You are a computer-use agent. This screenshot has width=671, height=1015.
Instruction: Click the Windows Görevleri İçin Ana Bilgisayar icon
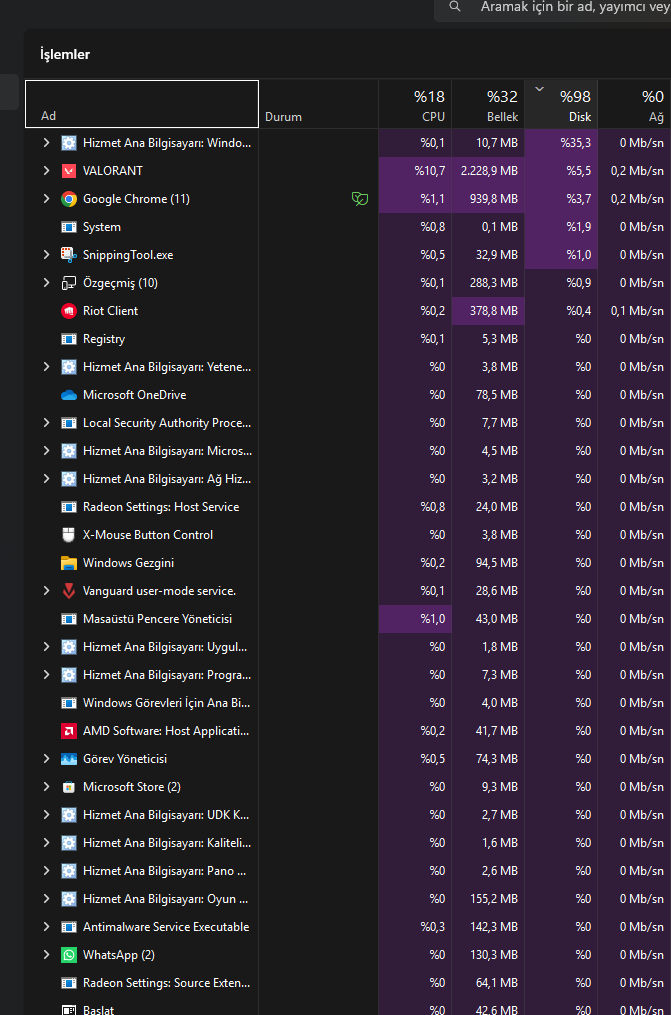(x=69, y=703)
